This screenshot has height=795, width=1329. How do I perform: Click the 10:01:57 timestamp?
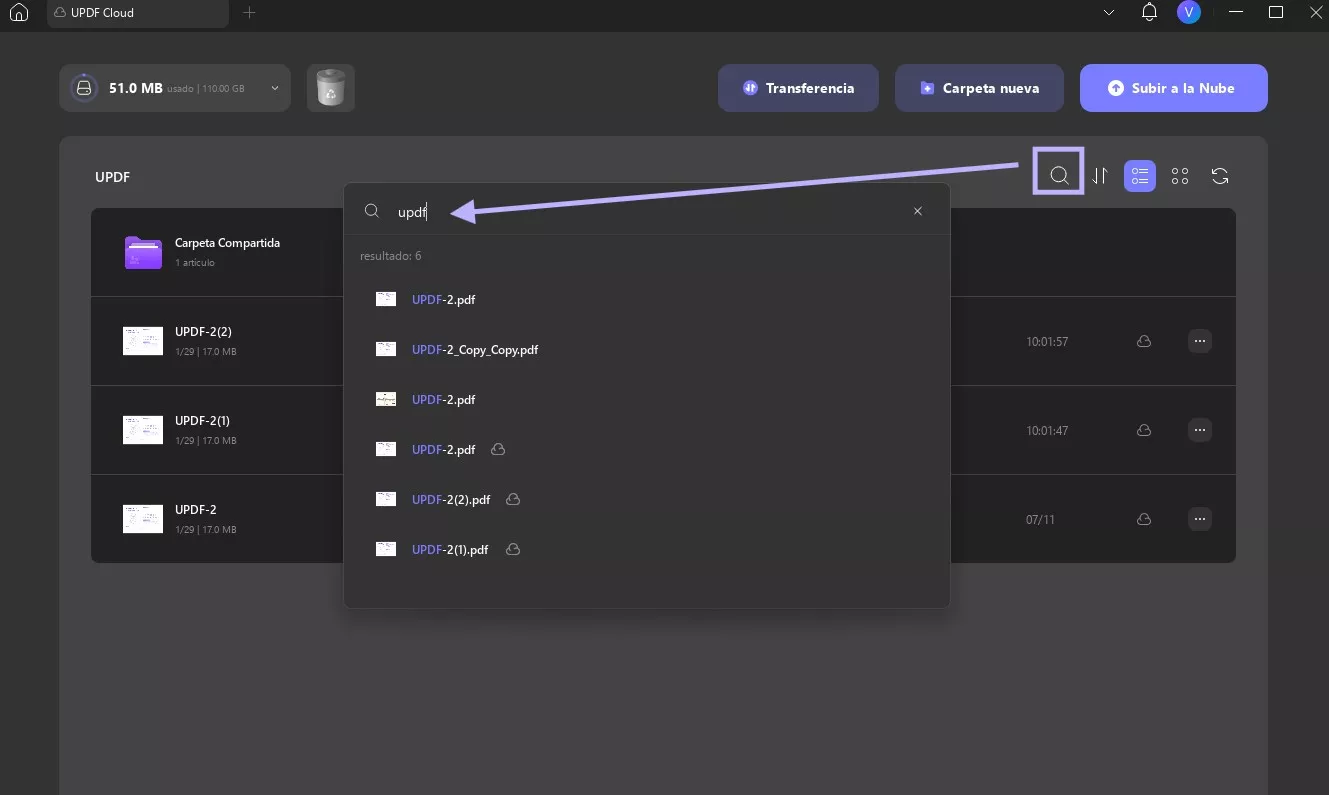(1047, 342)
